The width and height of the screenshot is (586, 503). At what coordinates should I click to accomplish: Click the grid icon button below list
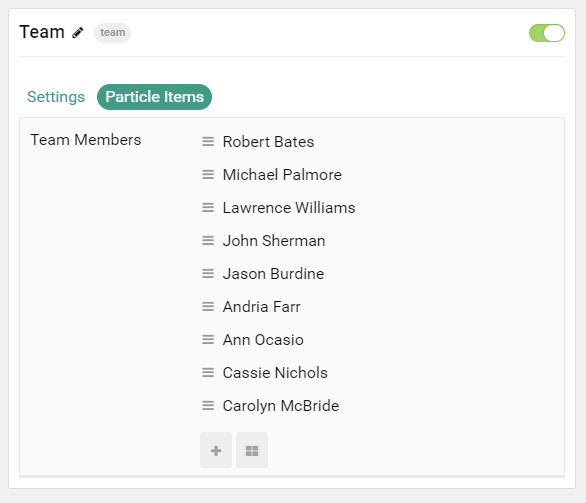[x=252, y=450]
